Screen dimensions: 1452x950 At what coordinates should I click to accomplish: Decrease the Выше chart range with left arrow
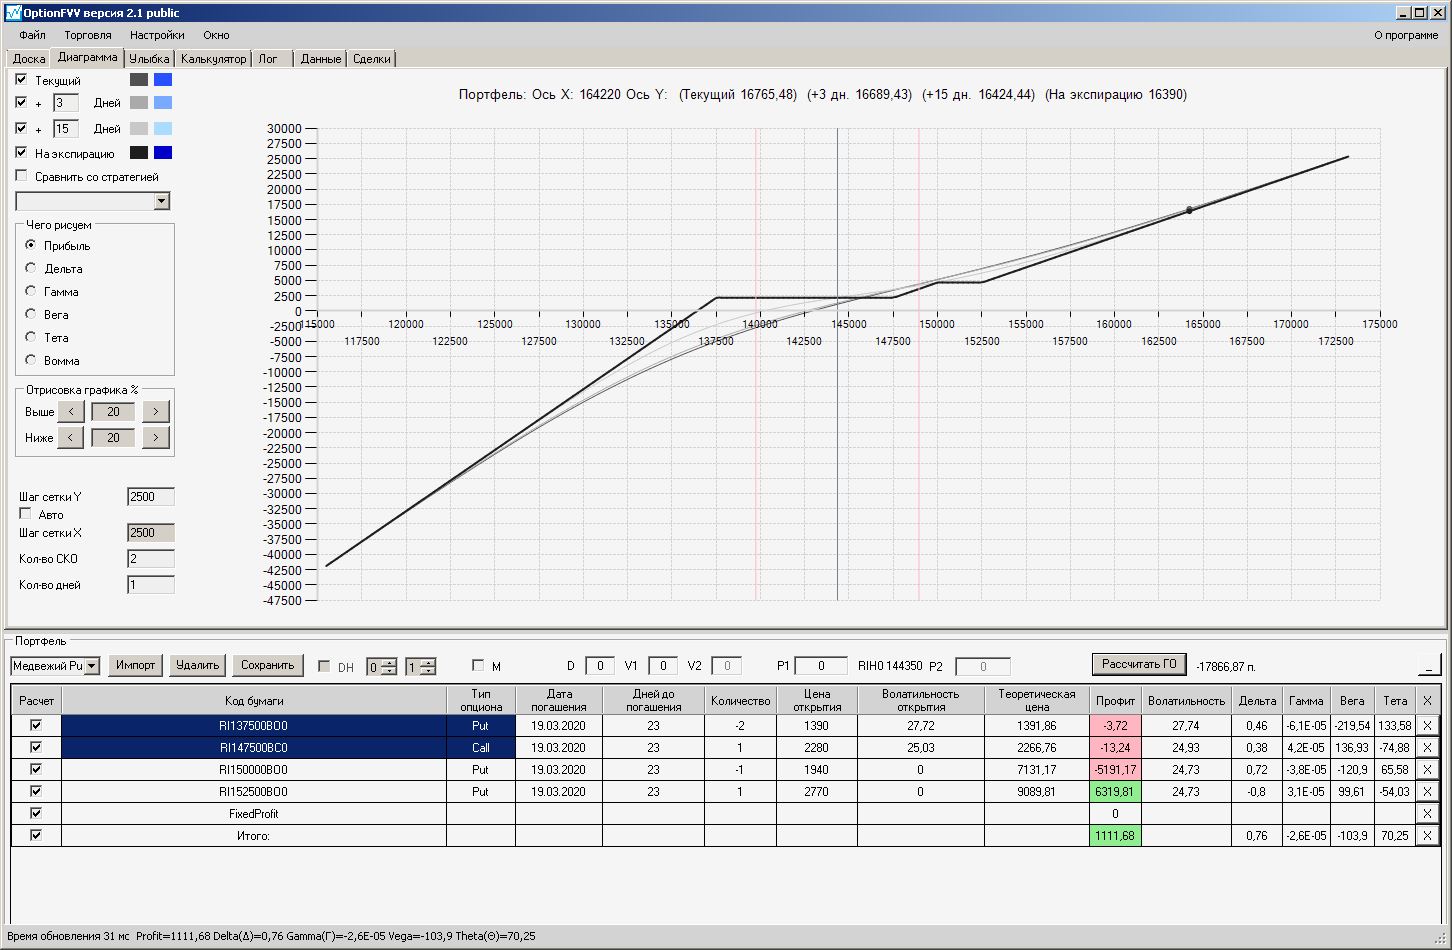pyautogui.click(x=70, y=412)
